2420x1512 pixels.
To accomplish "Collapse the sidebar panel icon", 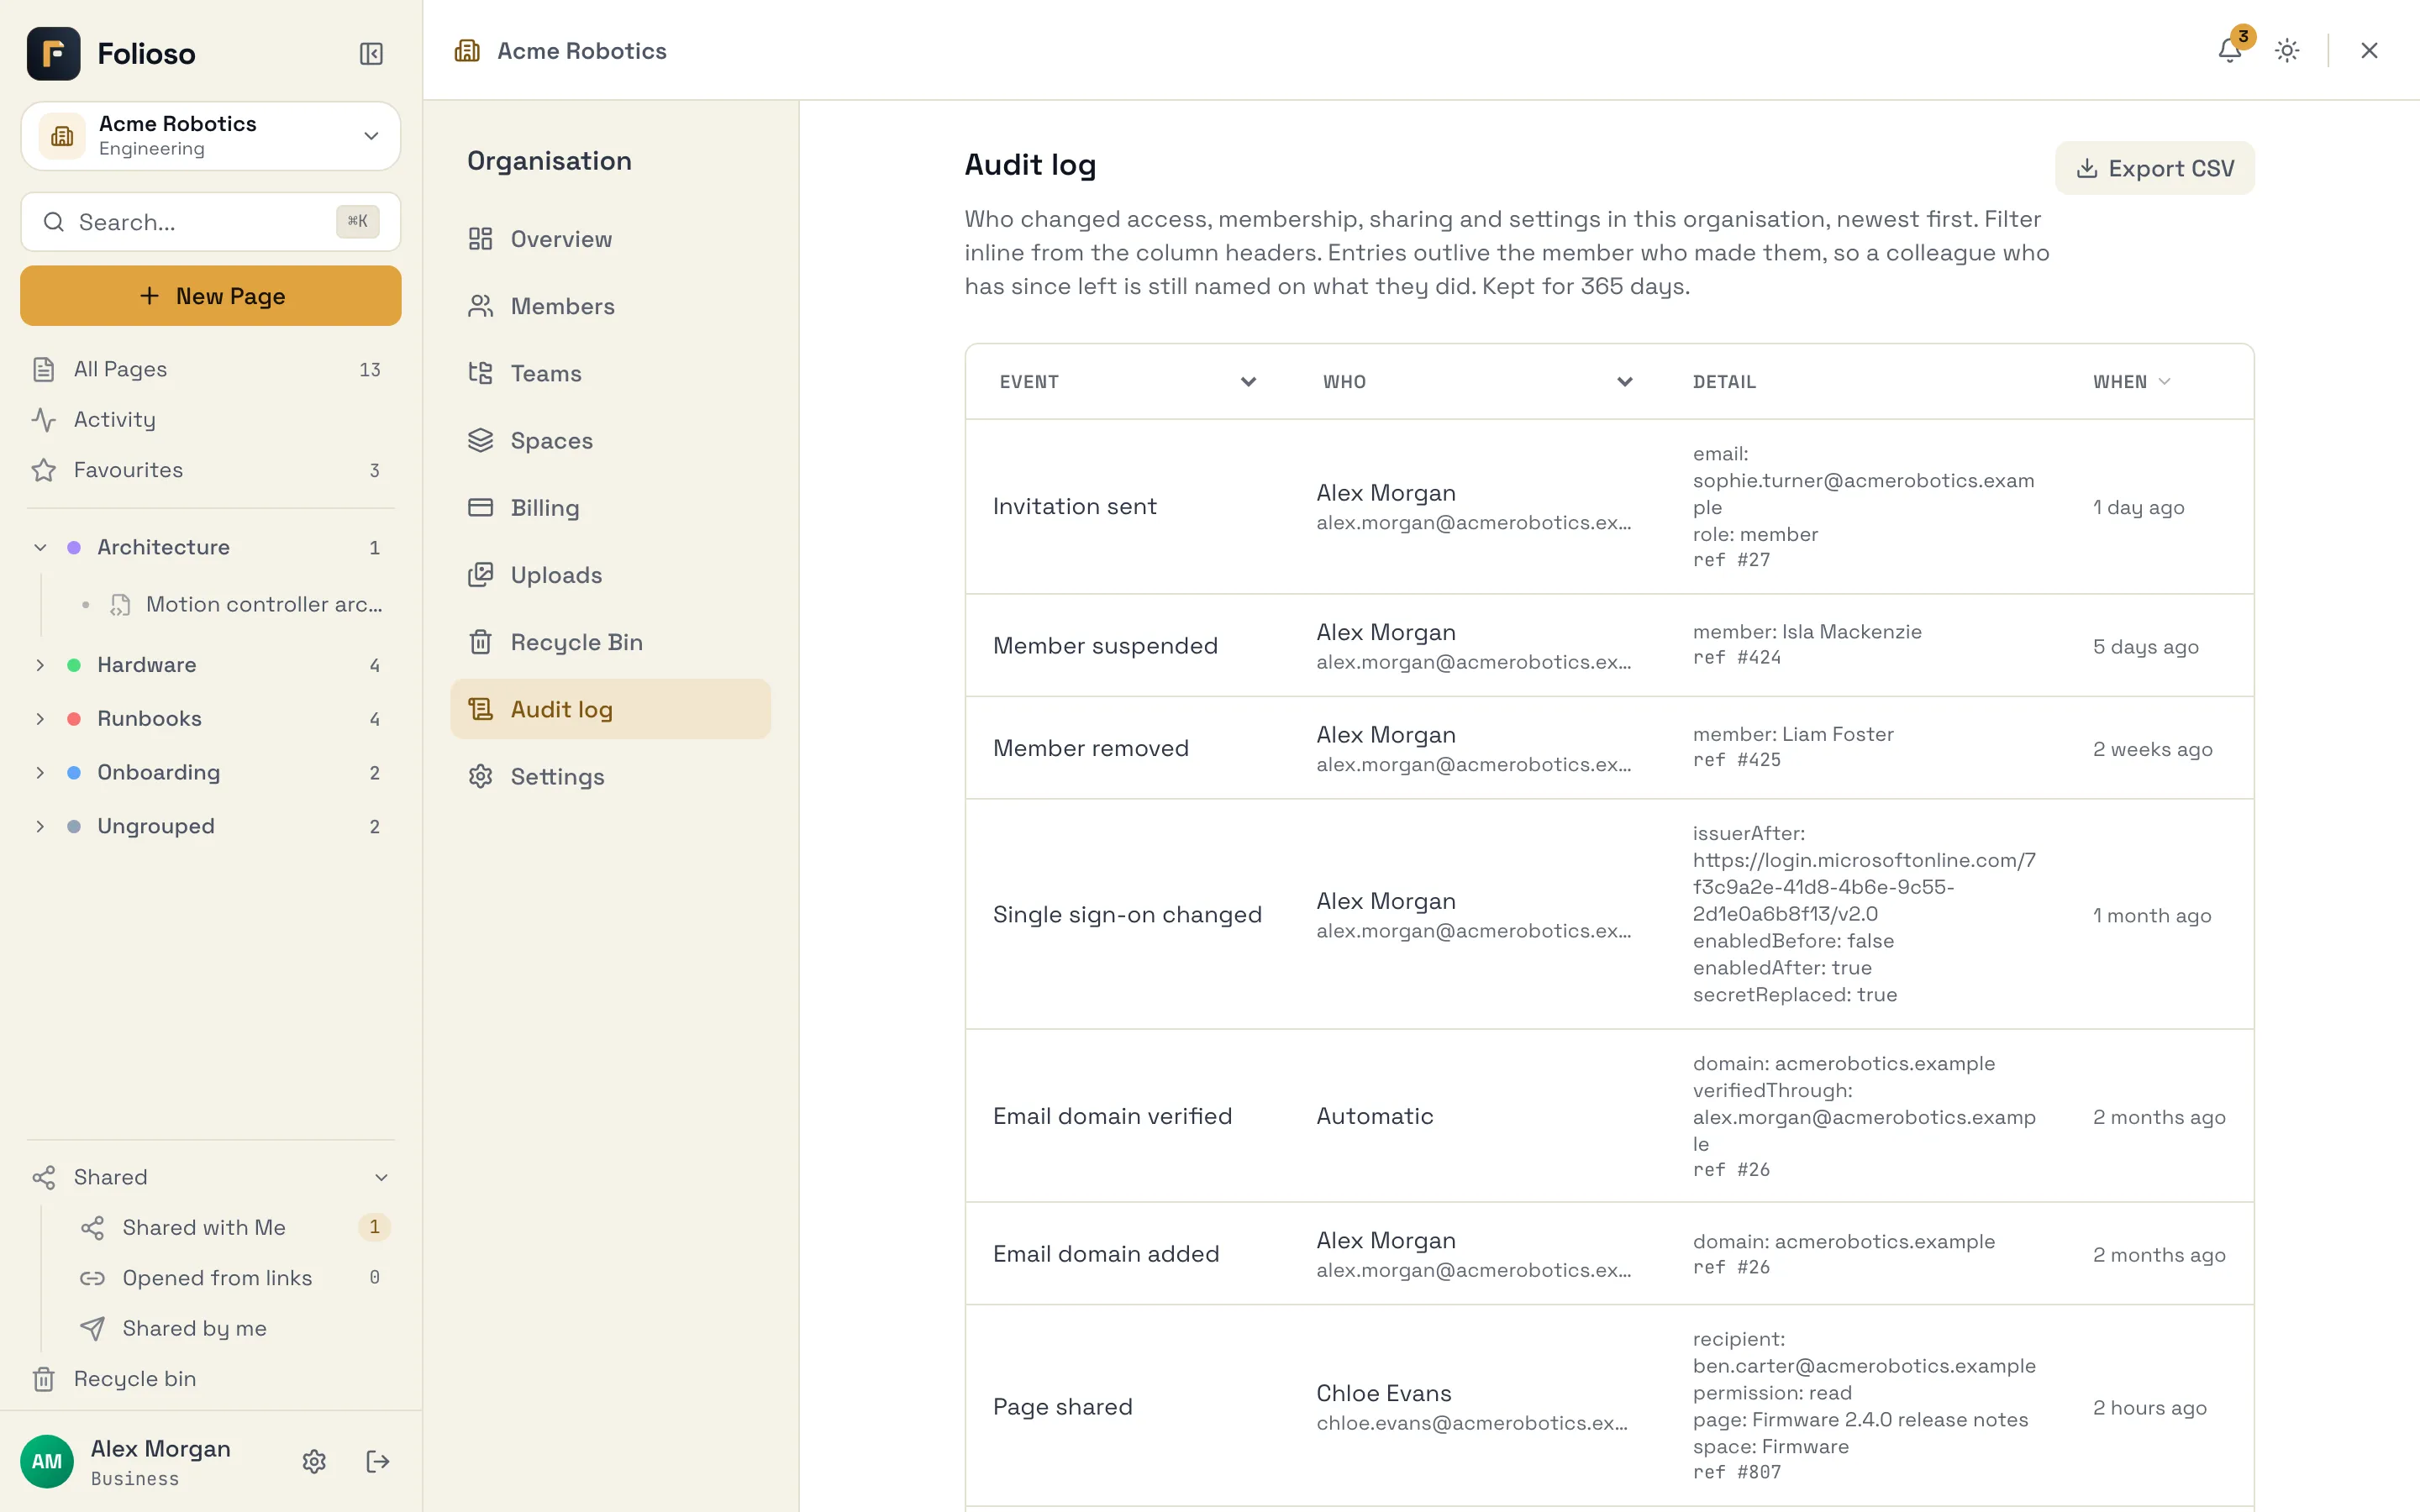I will click(x=371, y=54).
